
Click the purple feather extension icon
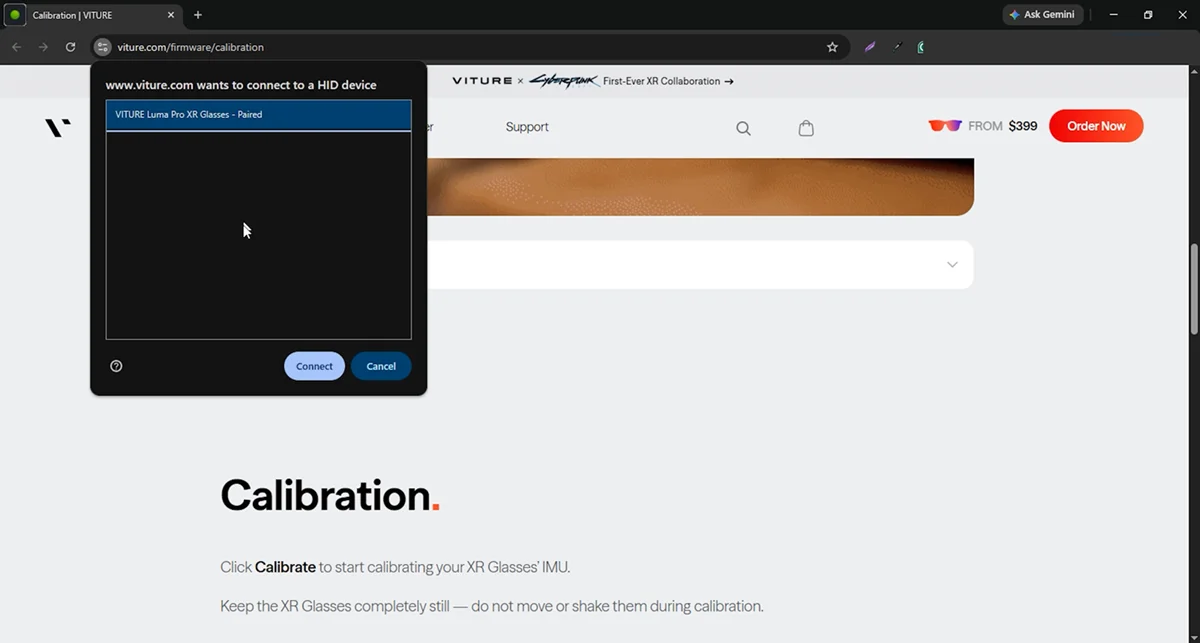870,47
